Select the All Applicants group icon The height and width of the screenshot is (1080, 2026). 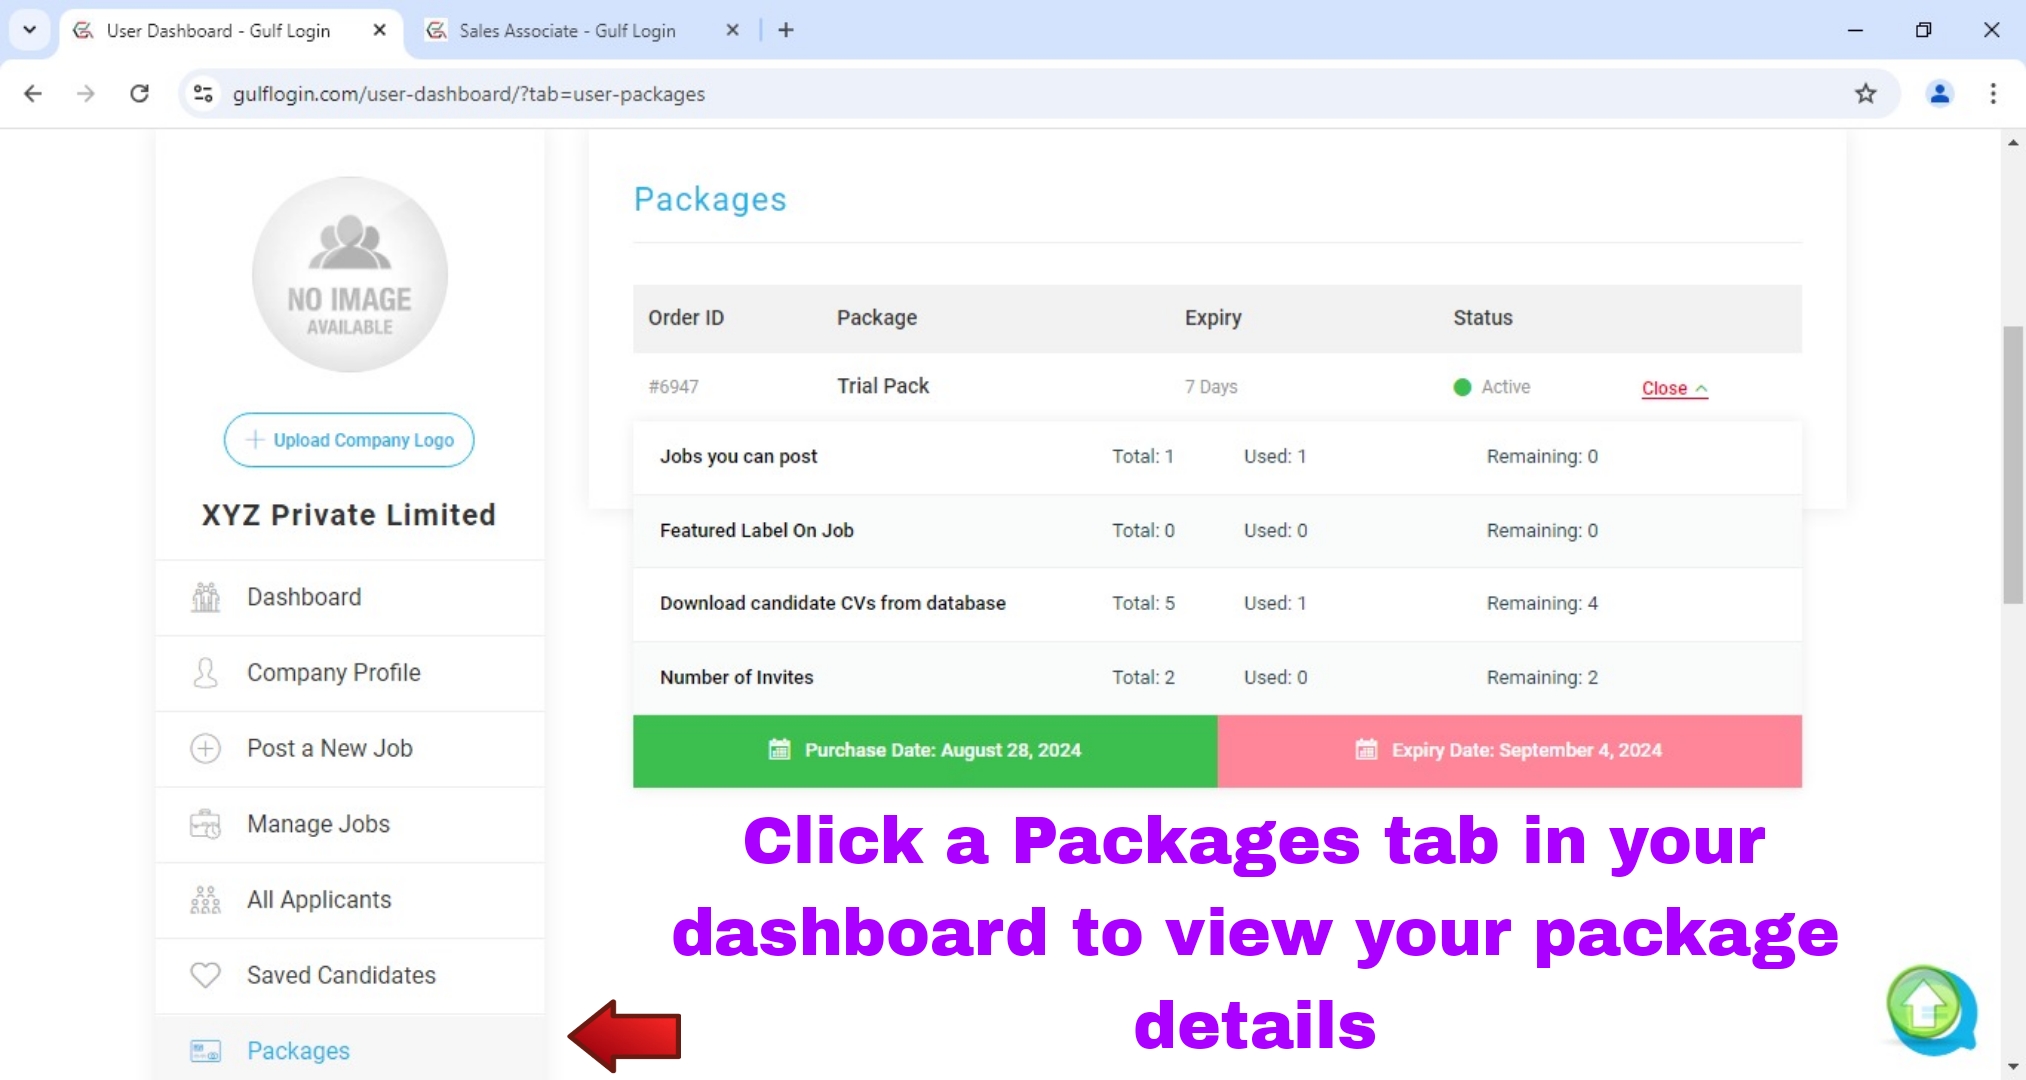[205, 899]
